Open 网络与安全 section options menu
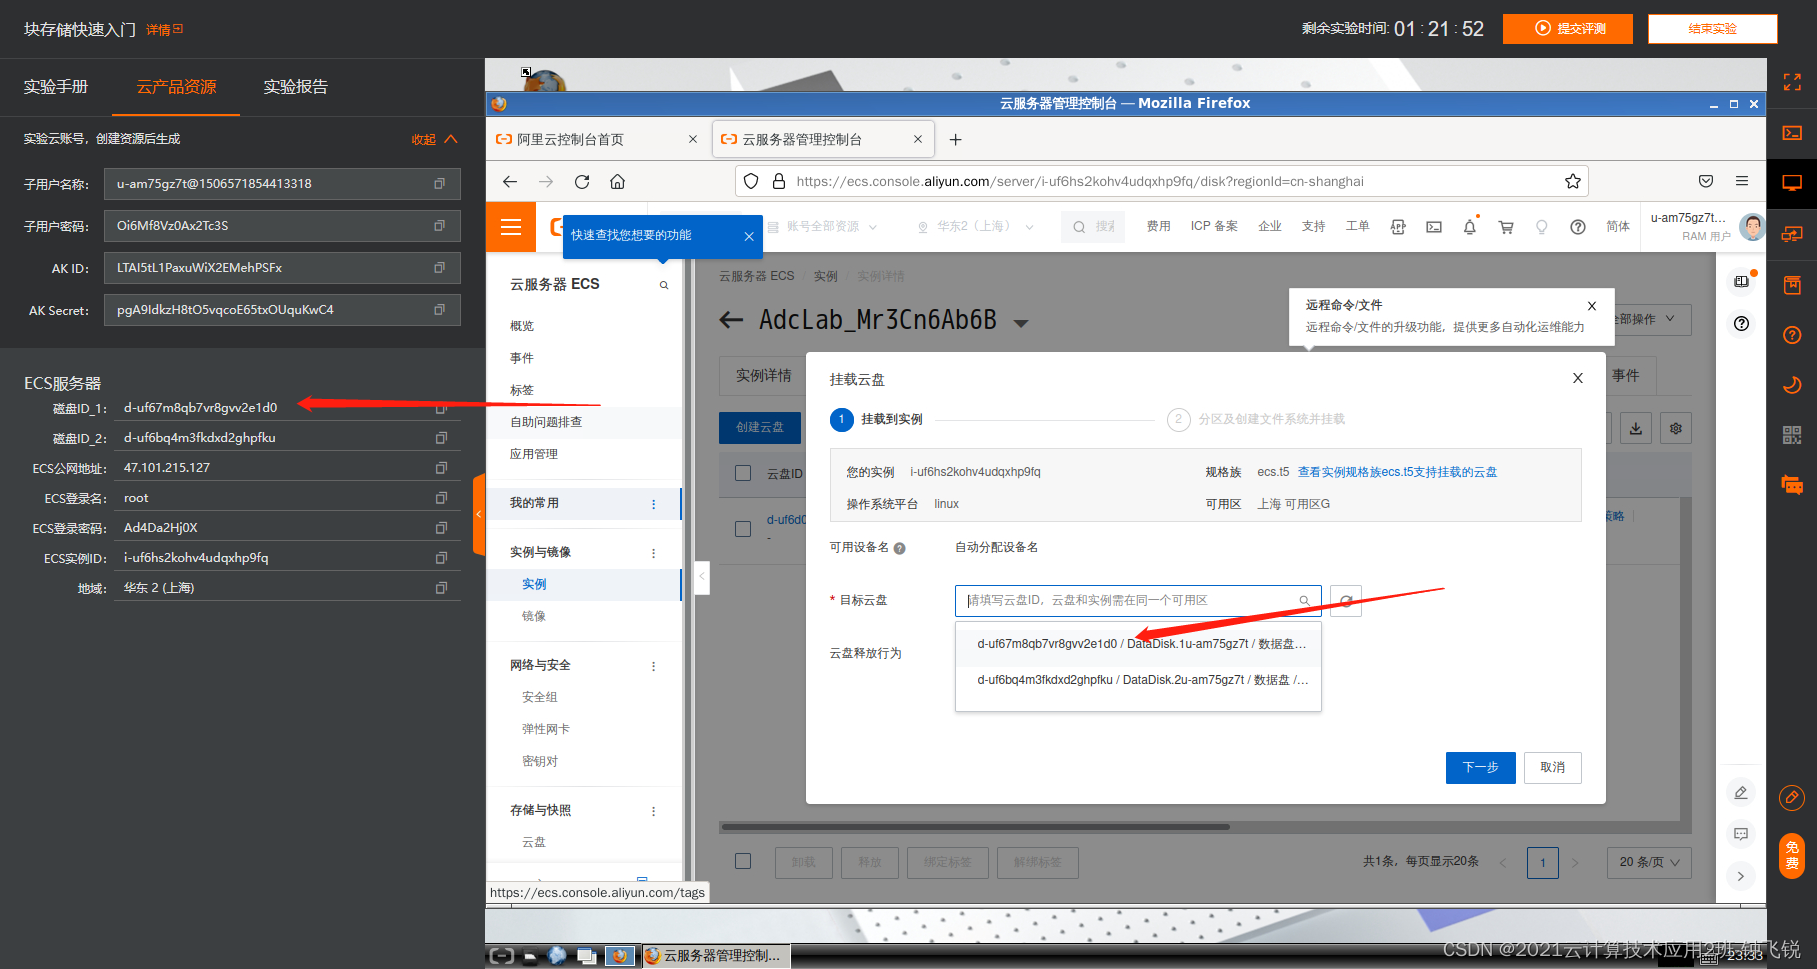 pyautogui.click(x=654, y=666)
